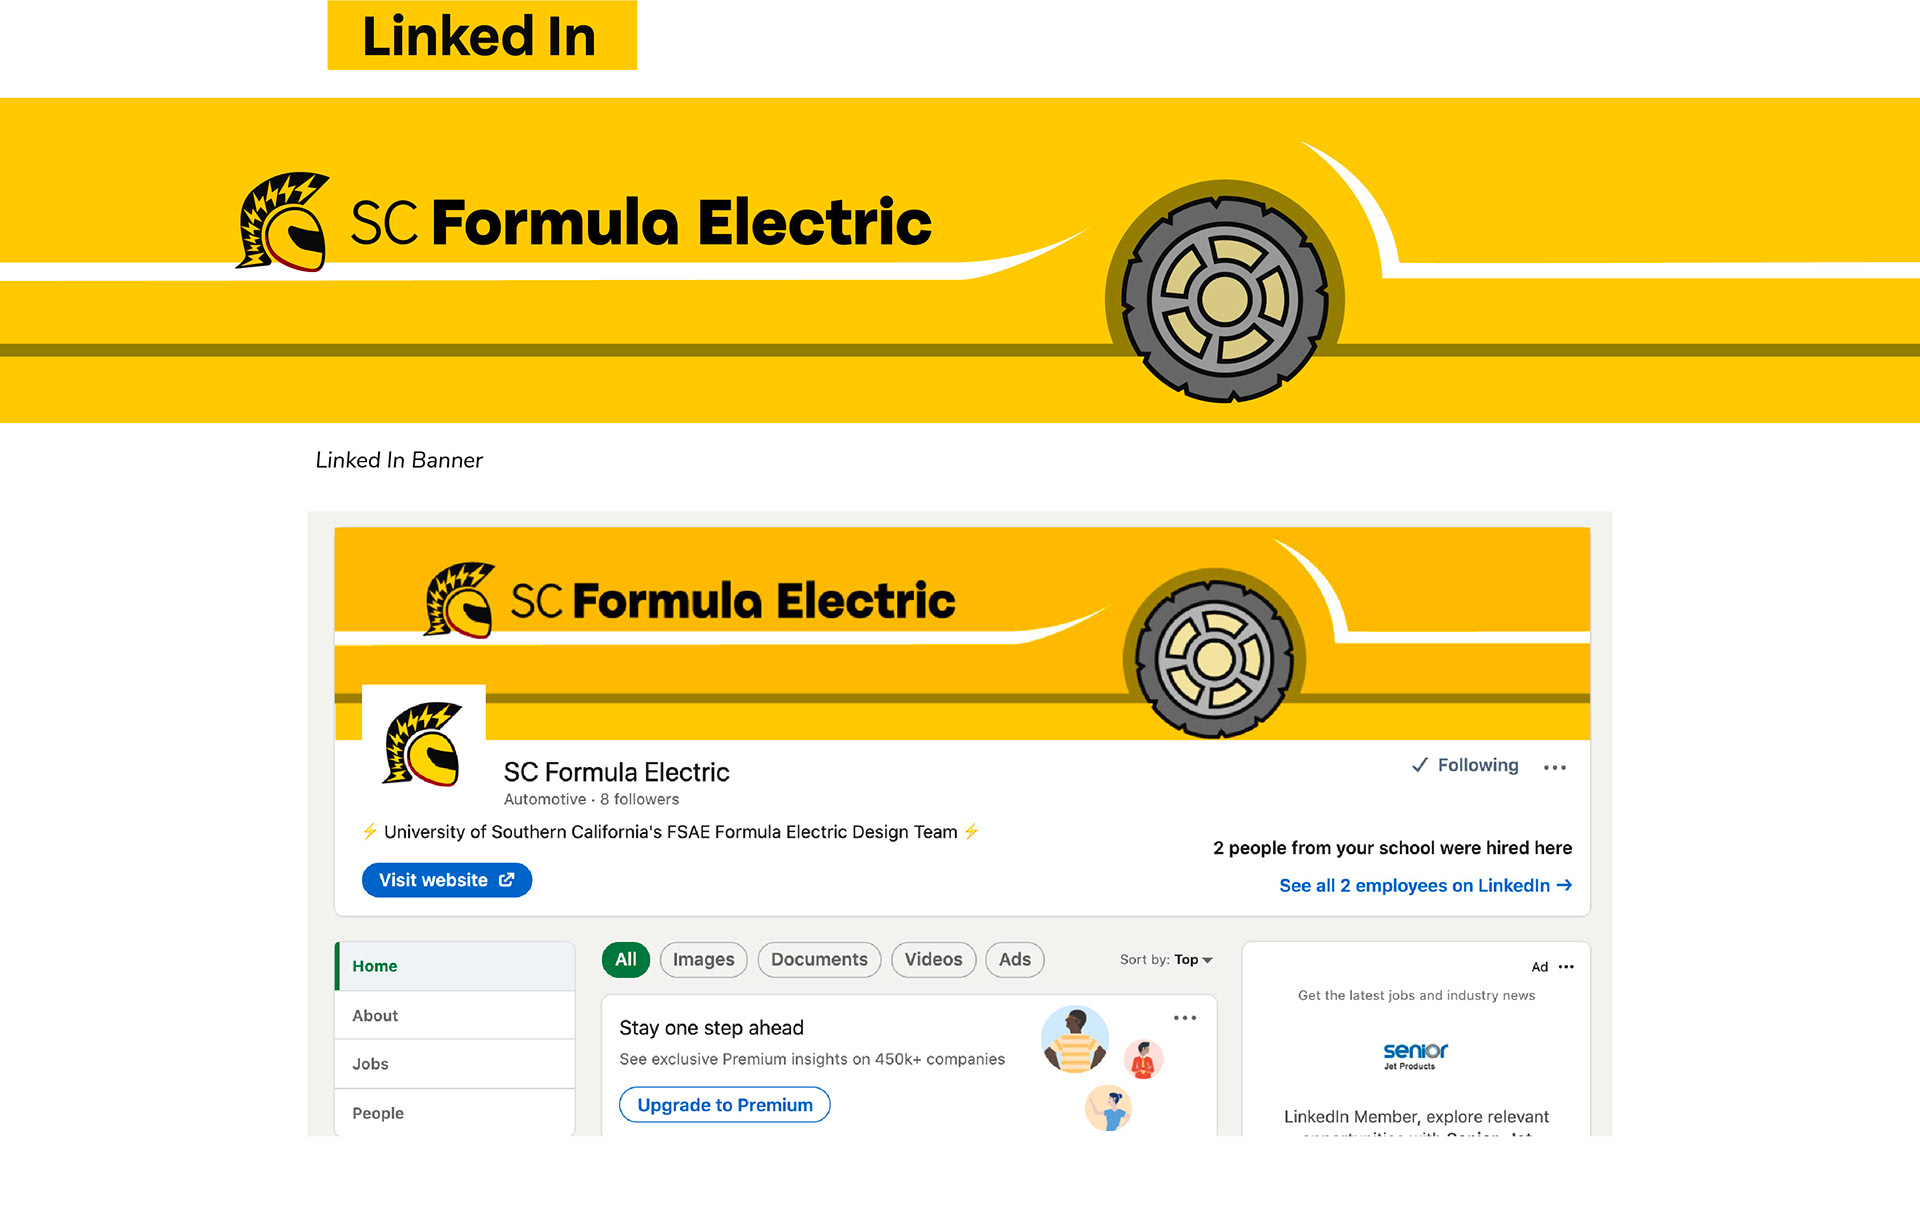The width and height of the screenshot is (1920, 1221).
Task: Switch to the About tab
Action: 376,1016
